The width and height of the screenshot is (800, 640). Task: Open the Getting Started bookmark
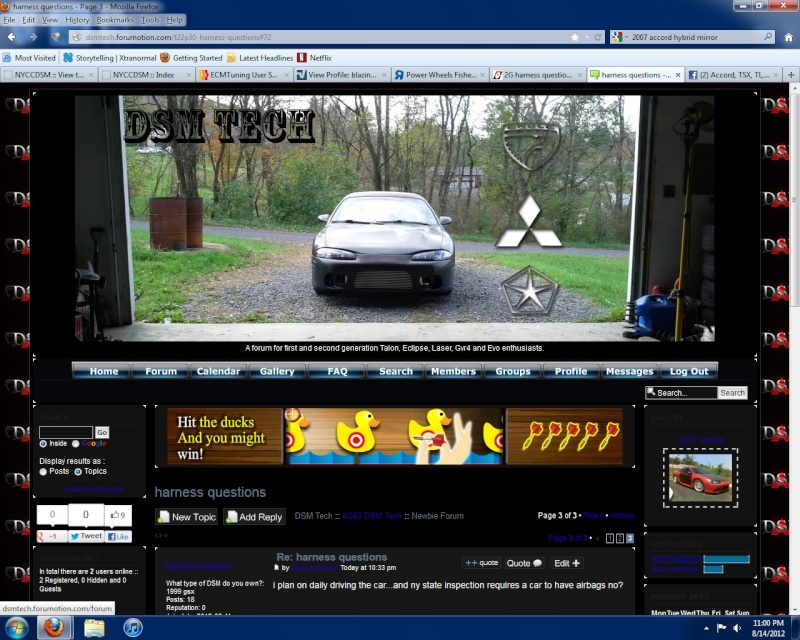click(192, 58)
